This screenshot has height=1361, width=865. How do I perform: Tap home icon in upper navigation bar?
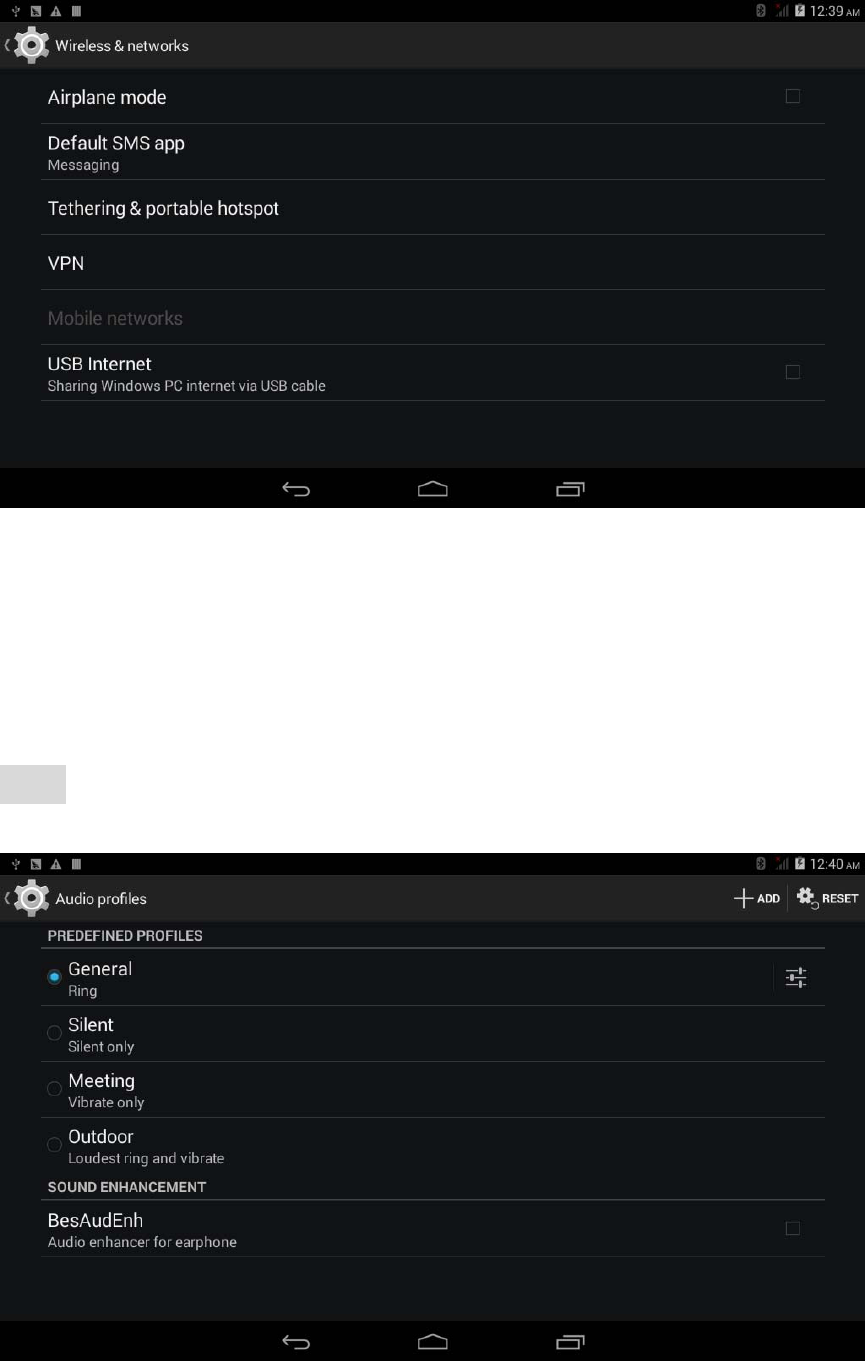click(433, 490)
